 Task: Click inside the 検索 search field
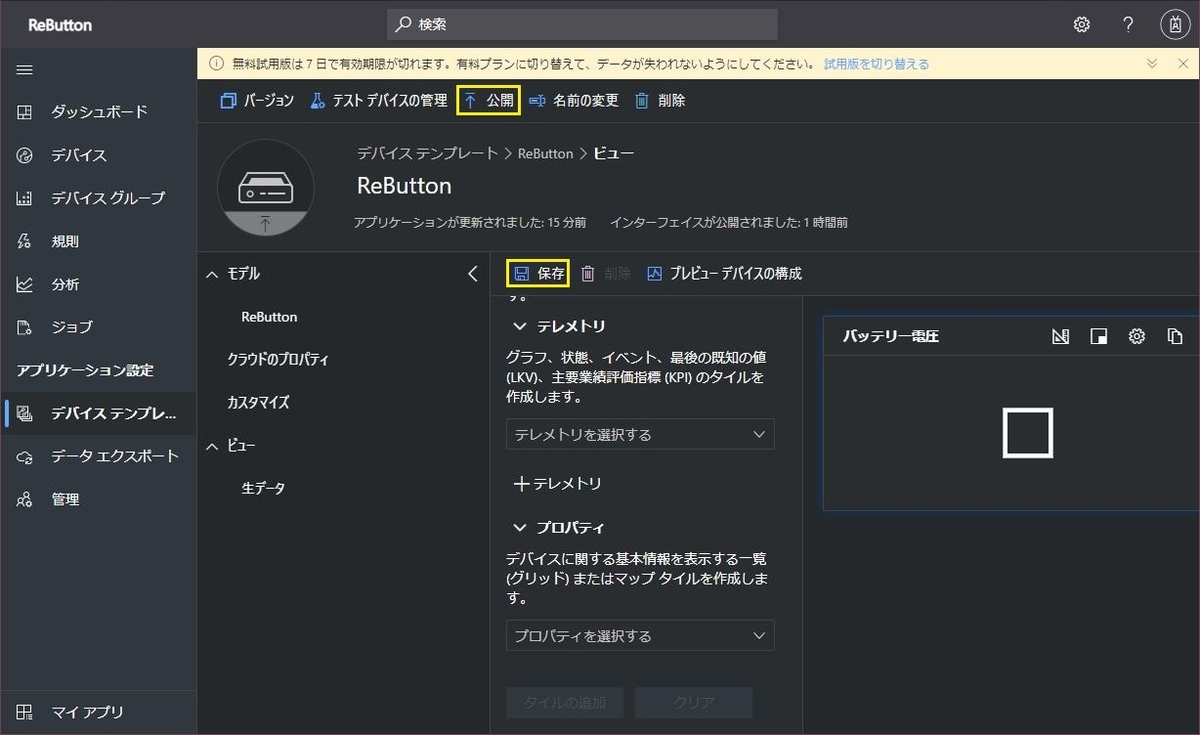coord(580,24)
